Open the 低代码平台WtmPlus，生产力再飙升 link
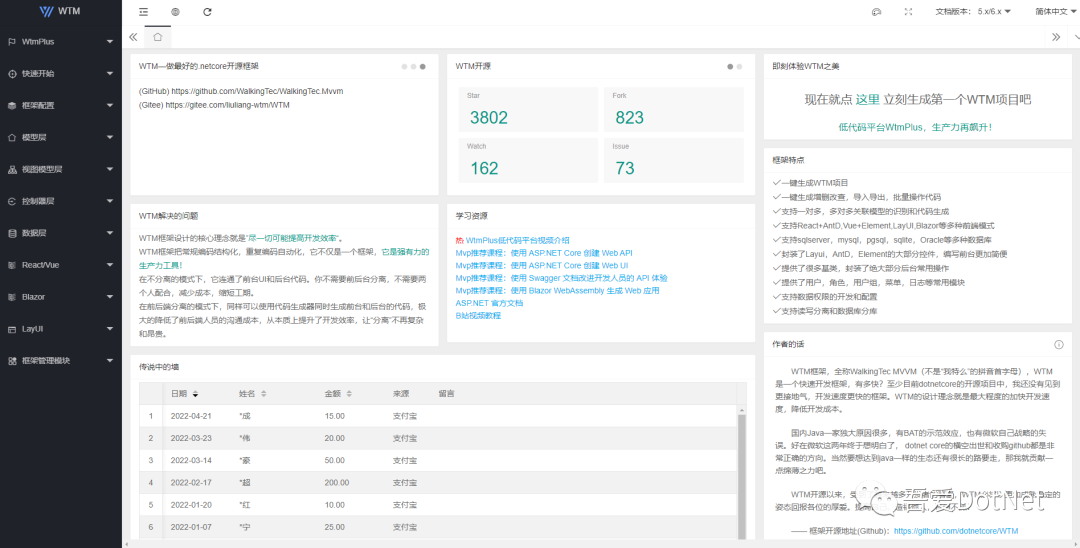 coord(915,127)
